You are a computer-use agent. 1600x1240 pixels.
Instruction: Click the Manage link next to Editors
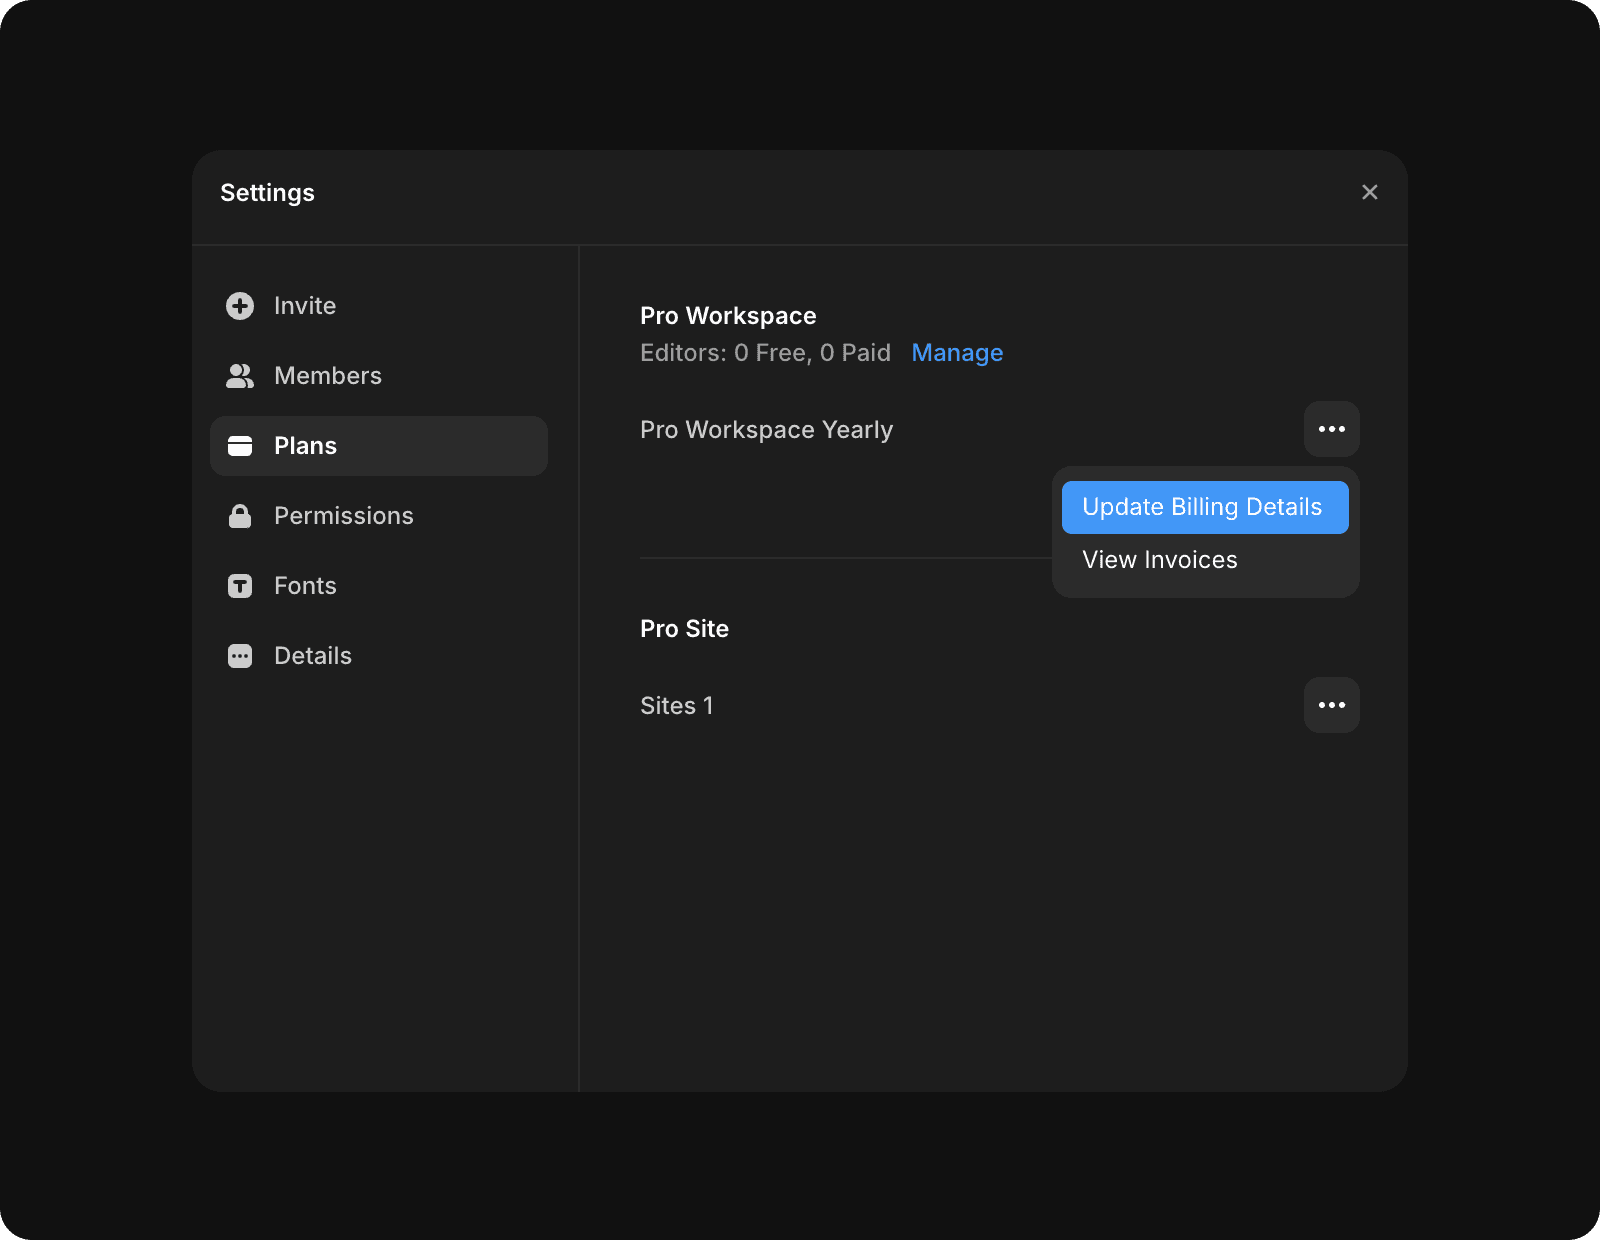coord(957,352)
